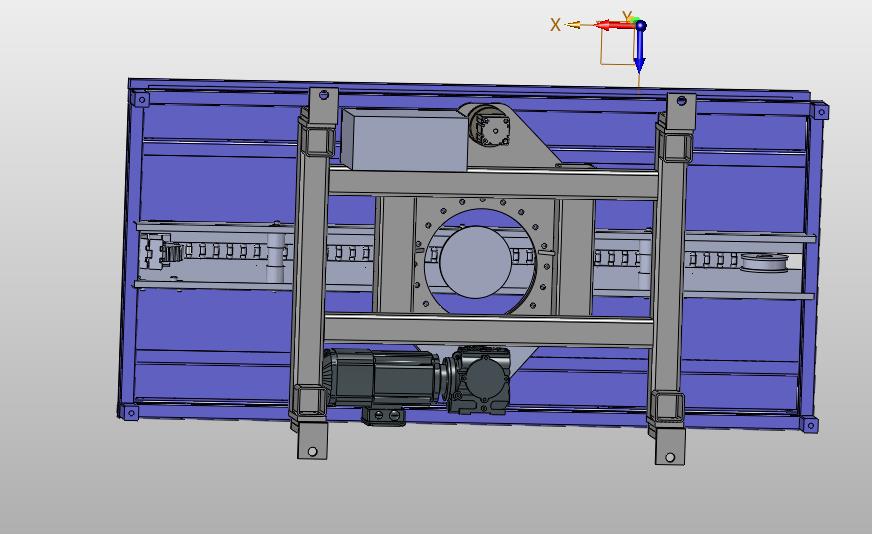The height and width of the screenshot is (534, 872).
Task: Click the mounting hole at the left post's top
Action: pyautogui.click(x=325, y=95)
